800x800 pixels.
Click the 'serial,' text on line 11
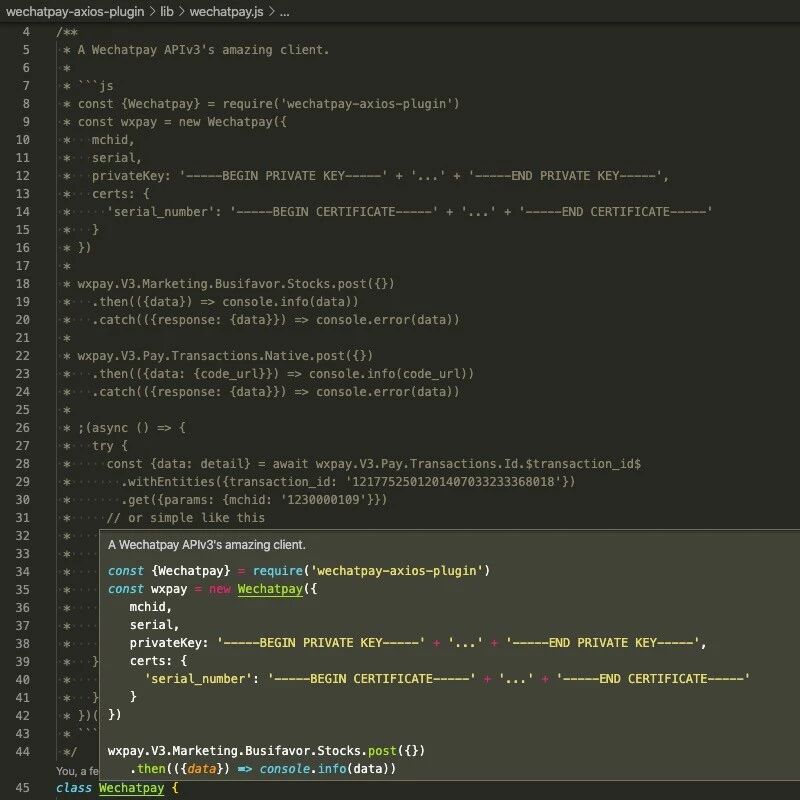[117, 158]
